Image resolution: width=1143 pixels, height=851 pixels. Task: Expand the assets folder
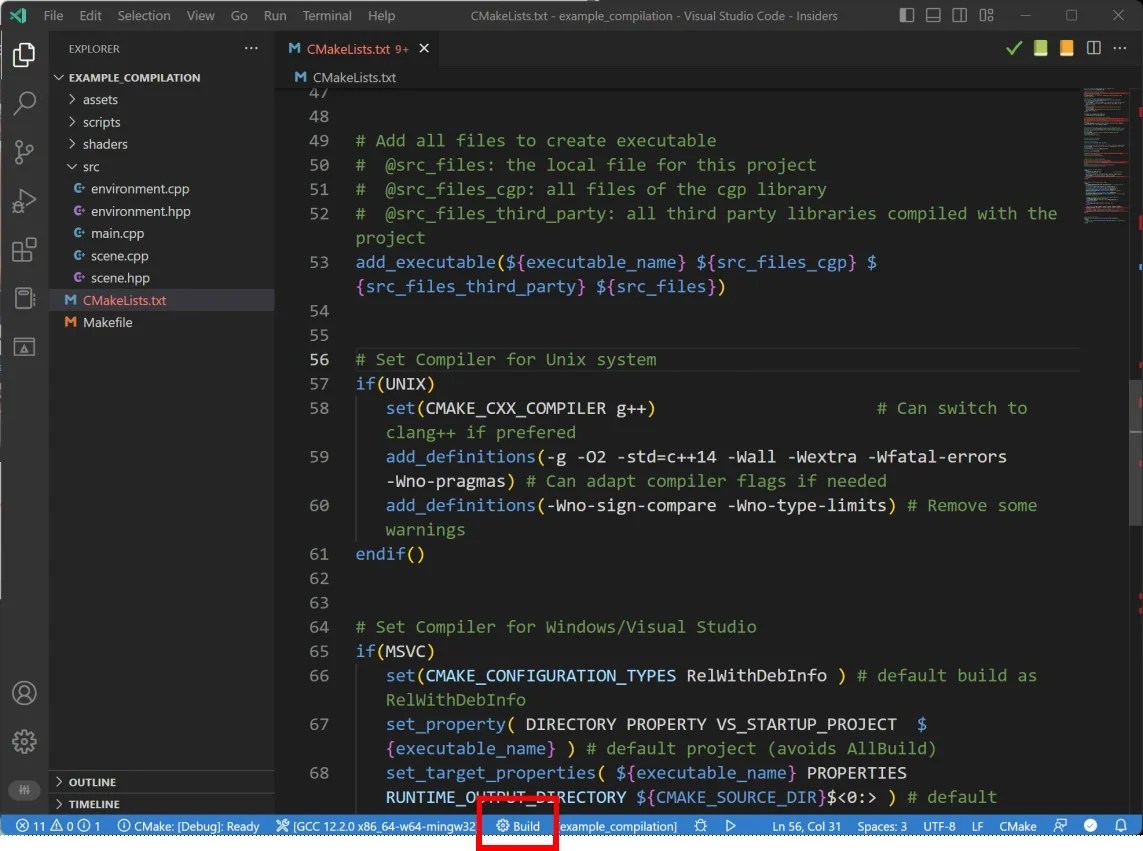(x=100, y=99)
